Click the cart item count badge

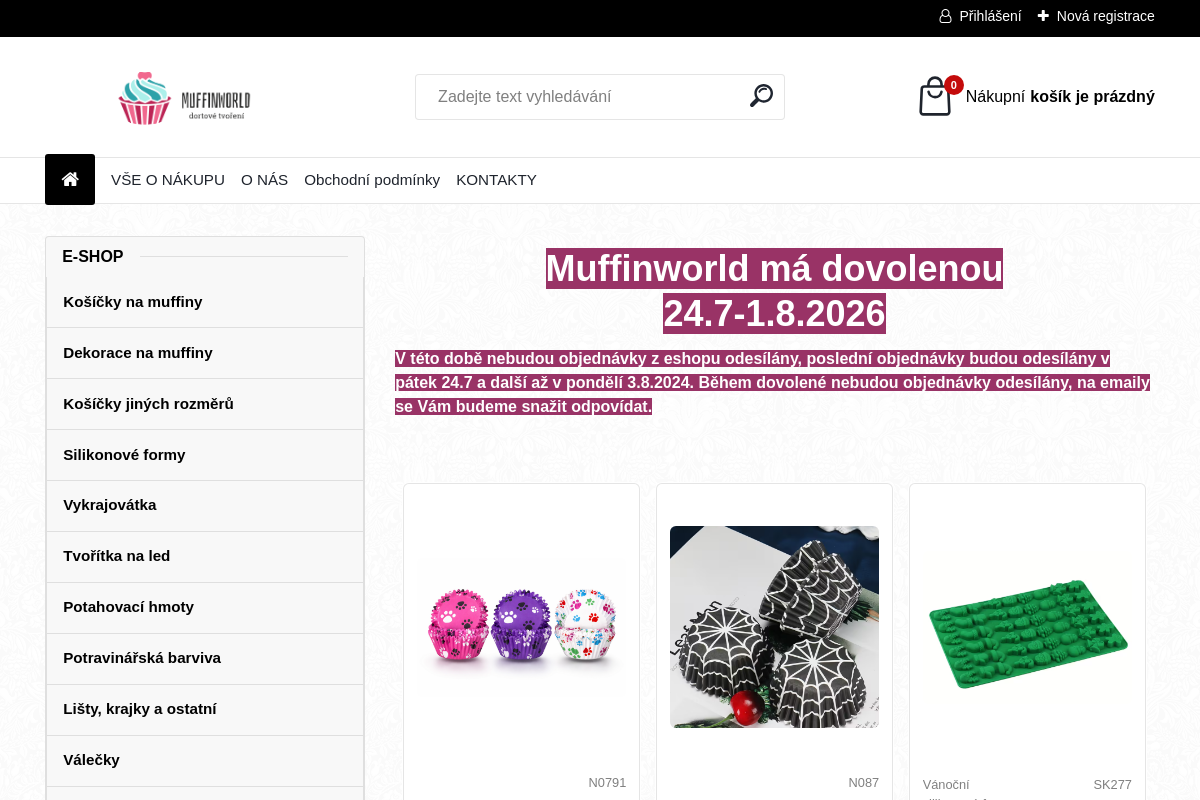click(954, 85)
